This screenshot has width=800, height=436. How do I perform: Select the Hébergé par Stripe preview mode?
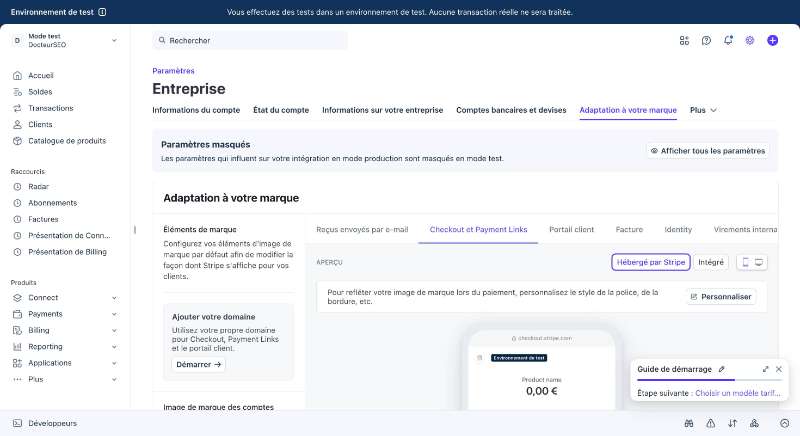click(651, 262)
